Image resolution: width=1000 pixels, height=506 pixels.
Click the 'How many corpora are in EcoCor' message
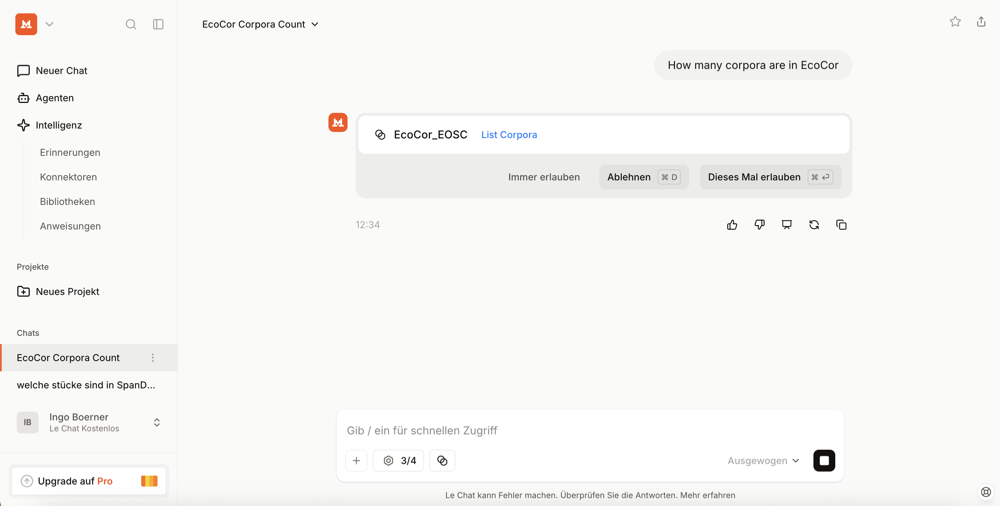coord(753,65)
